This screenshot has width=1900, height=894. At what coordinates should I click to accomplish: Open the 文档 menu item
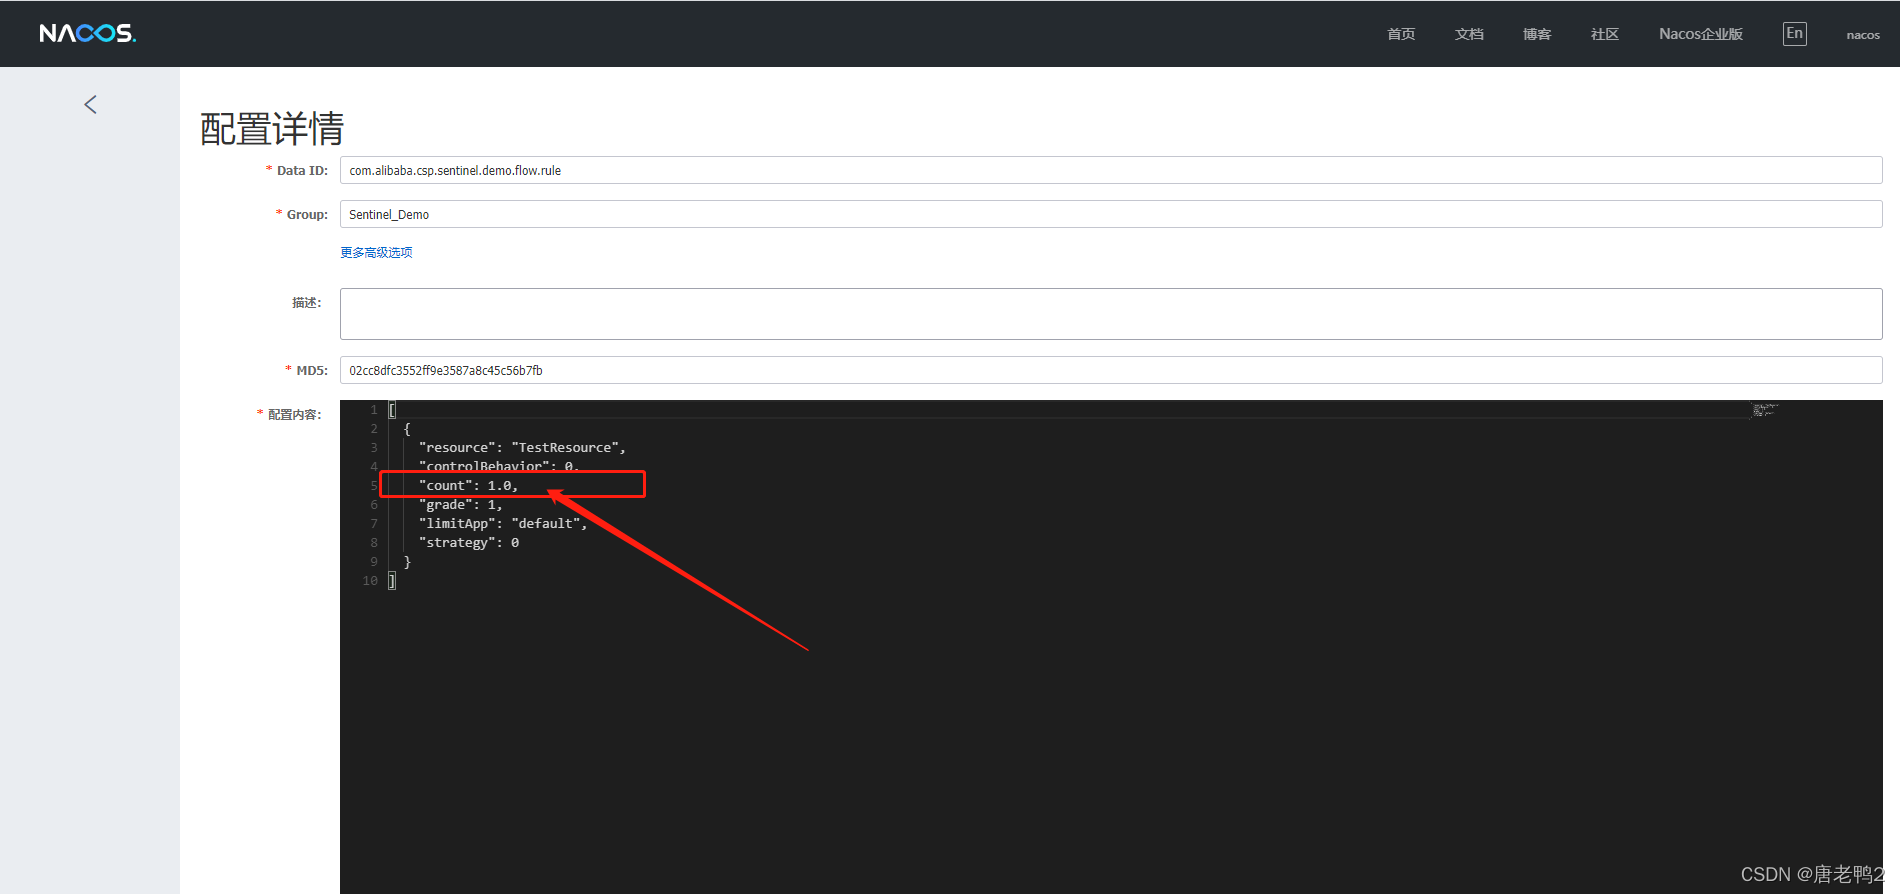(x=1469, y=34)
